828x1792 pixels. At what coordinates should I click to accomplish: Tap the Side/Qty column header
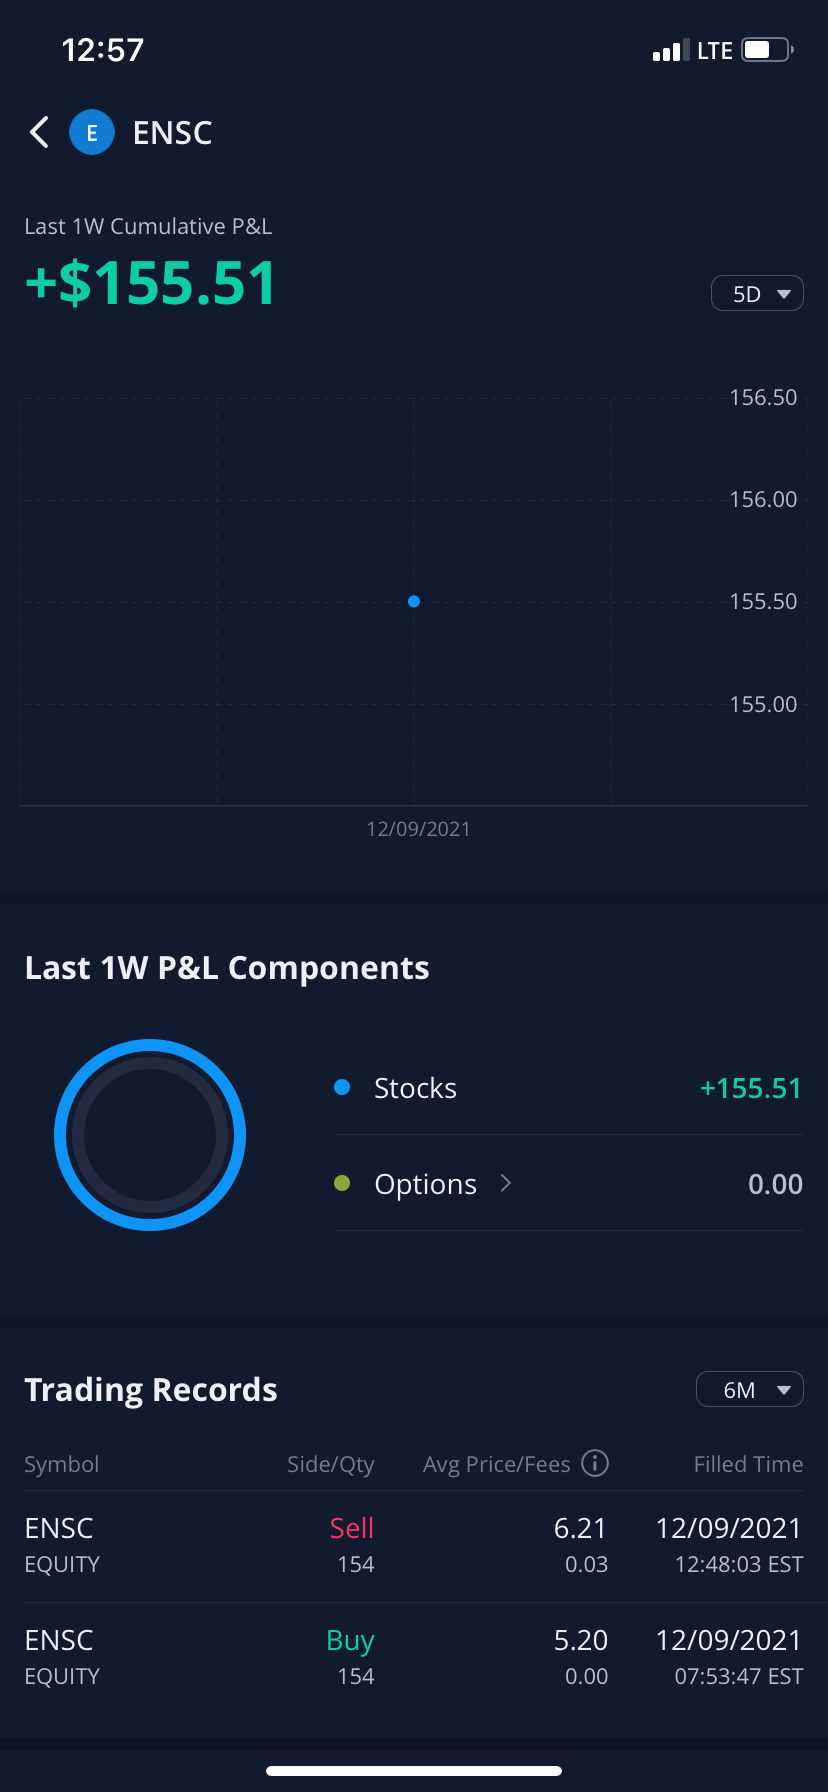click(330, 1464)
